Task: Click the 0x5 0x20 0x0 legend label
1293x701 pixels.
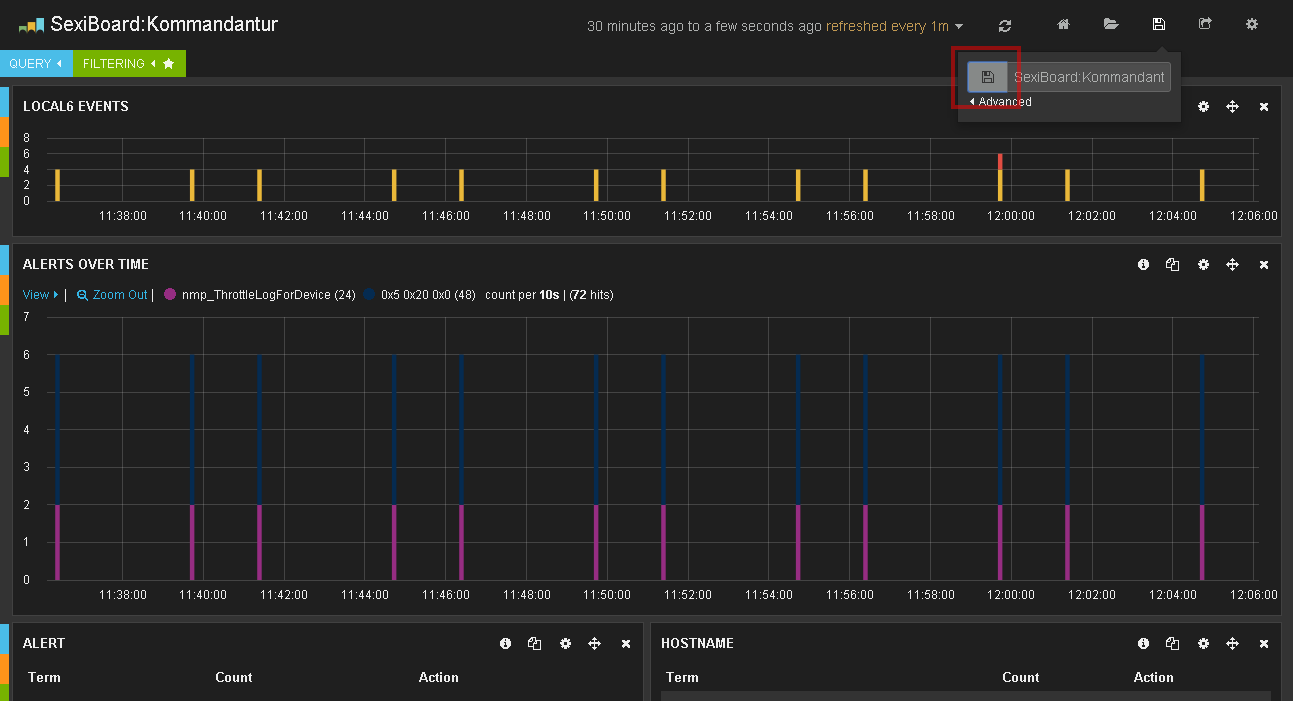Action: [428, 295]
